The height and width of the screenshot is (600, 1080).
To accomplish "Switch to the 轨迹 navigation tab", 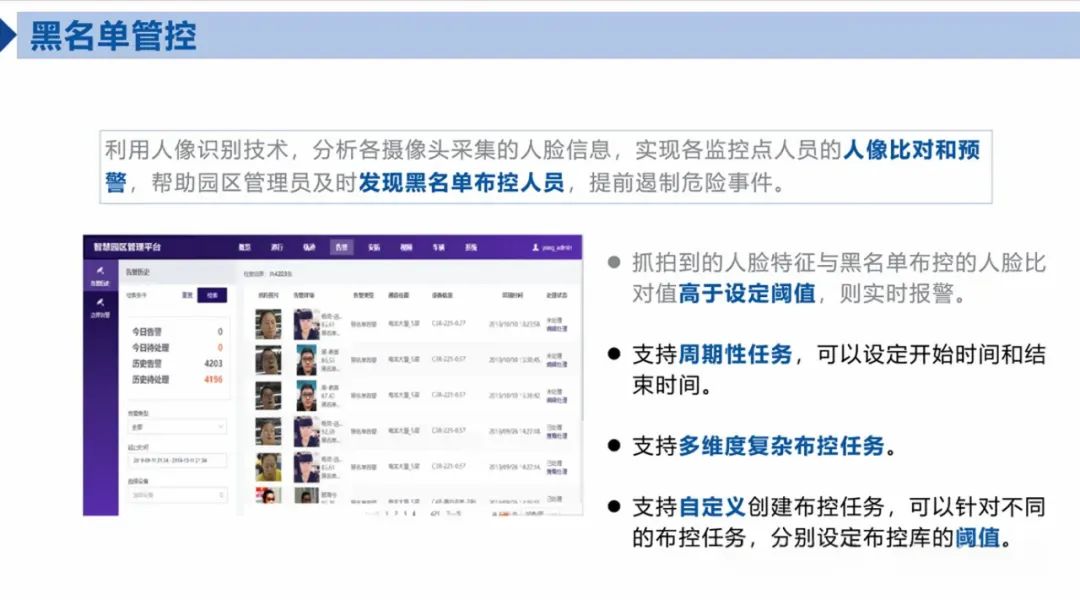I will tap(309, 247).
